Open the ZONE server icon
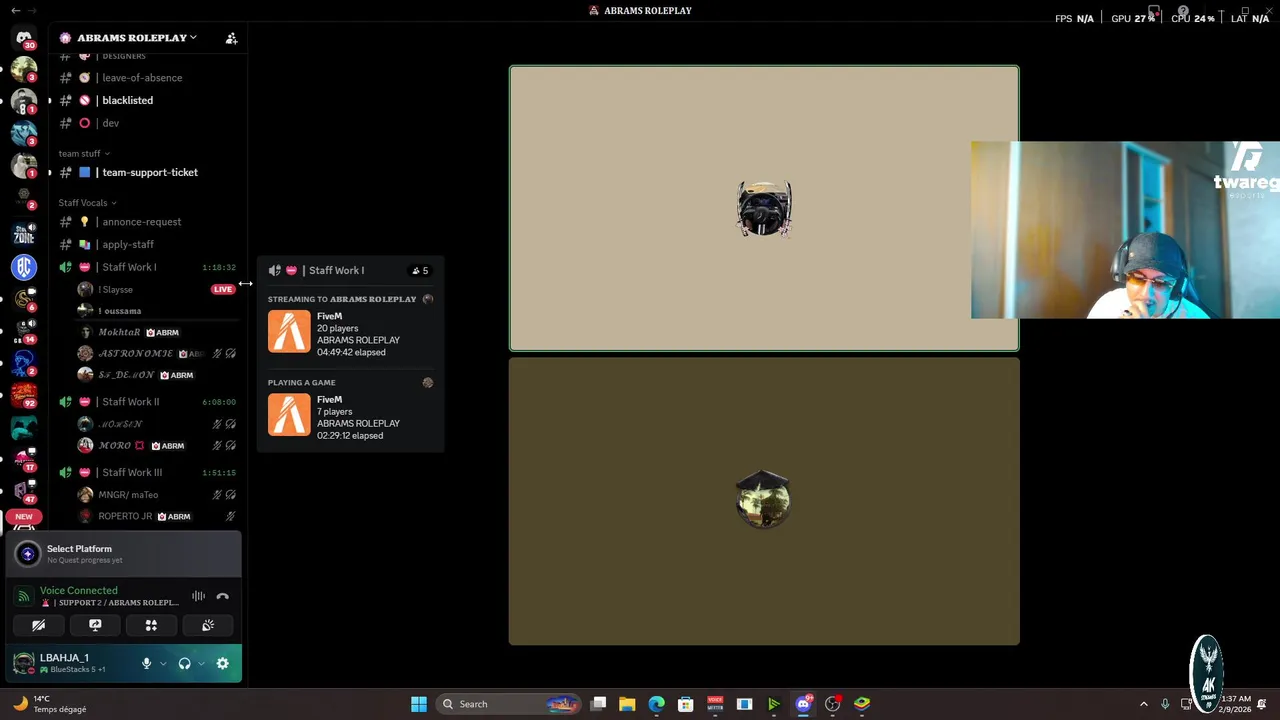The image size is (1280, 720). (24, 234)
